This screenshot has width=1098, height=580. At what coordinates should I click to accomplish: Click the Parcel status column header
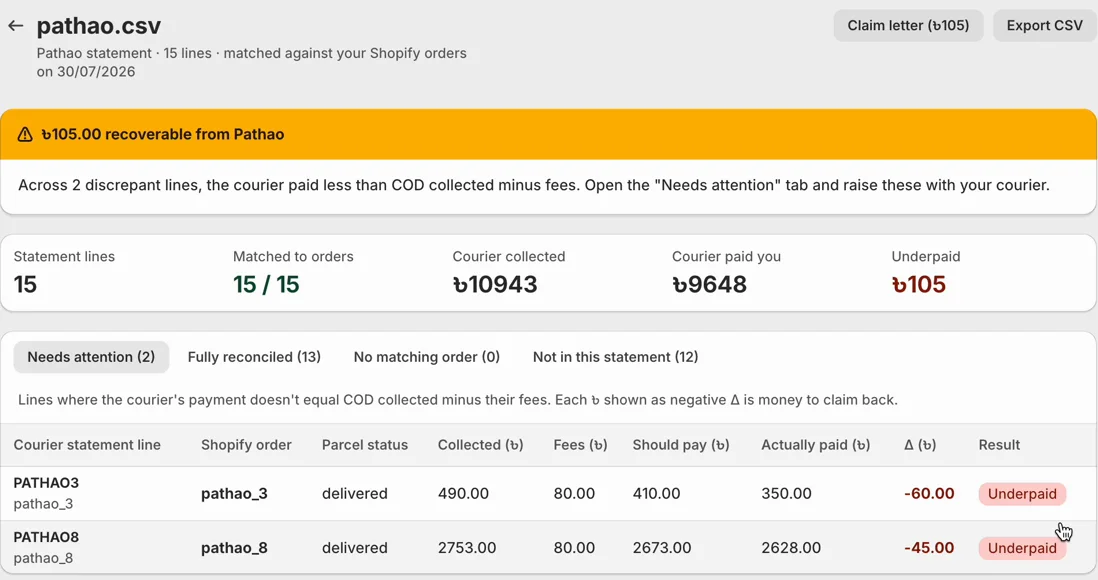point(365,445)
